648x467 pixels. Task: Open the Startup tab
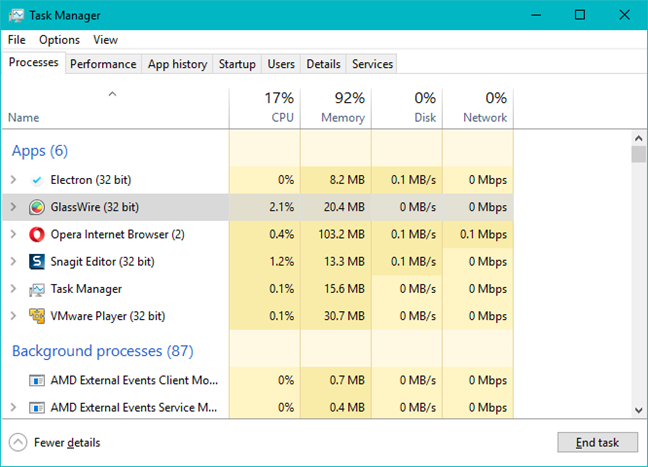237,64
